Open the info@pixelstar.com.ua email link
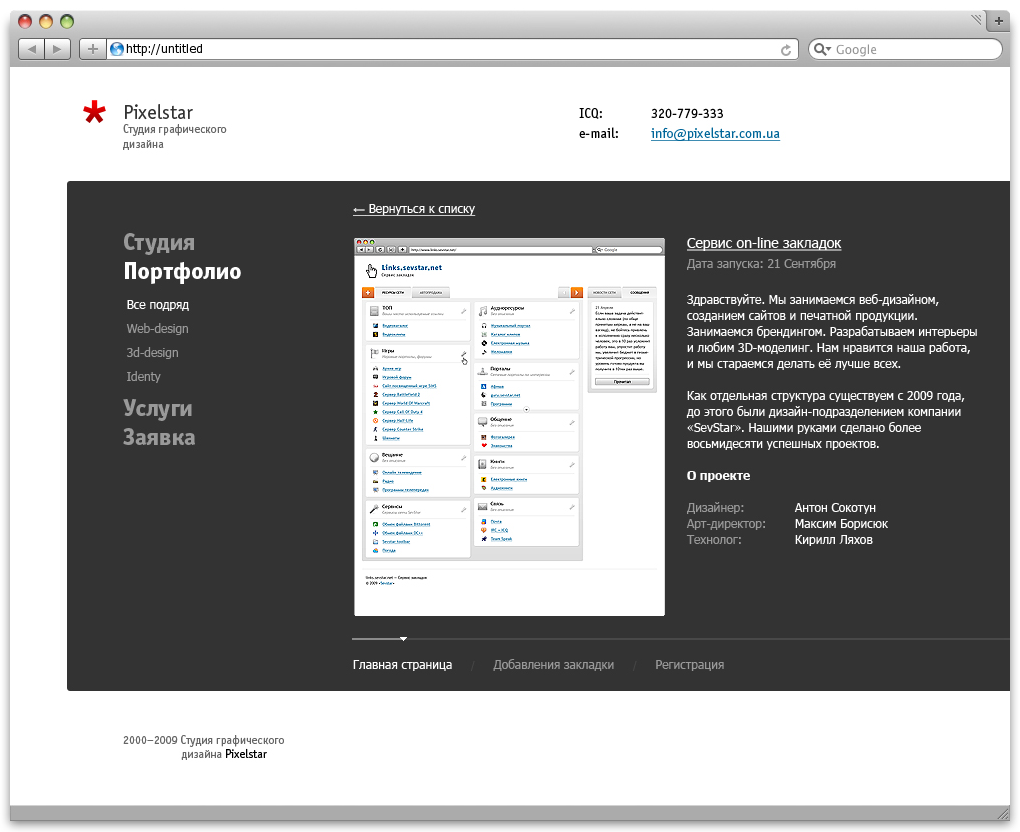1020x832 pixels. (715, 133)
